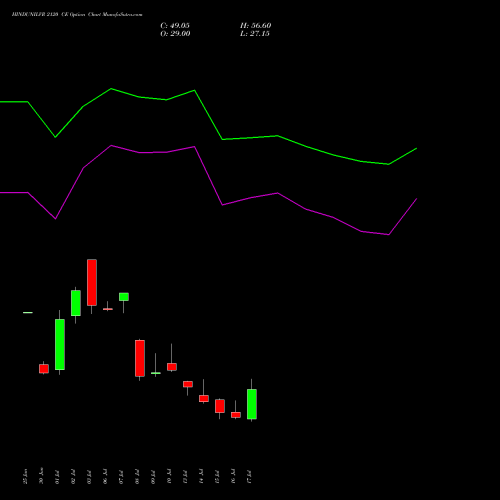This screenshot has width=500, height=500.
Task: Click the last date label on the axis
Action: pos(250,477)
